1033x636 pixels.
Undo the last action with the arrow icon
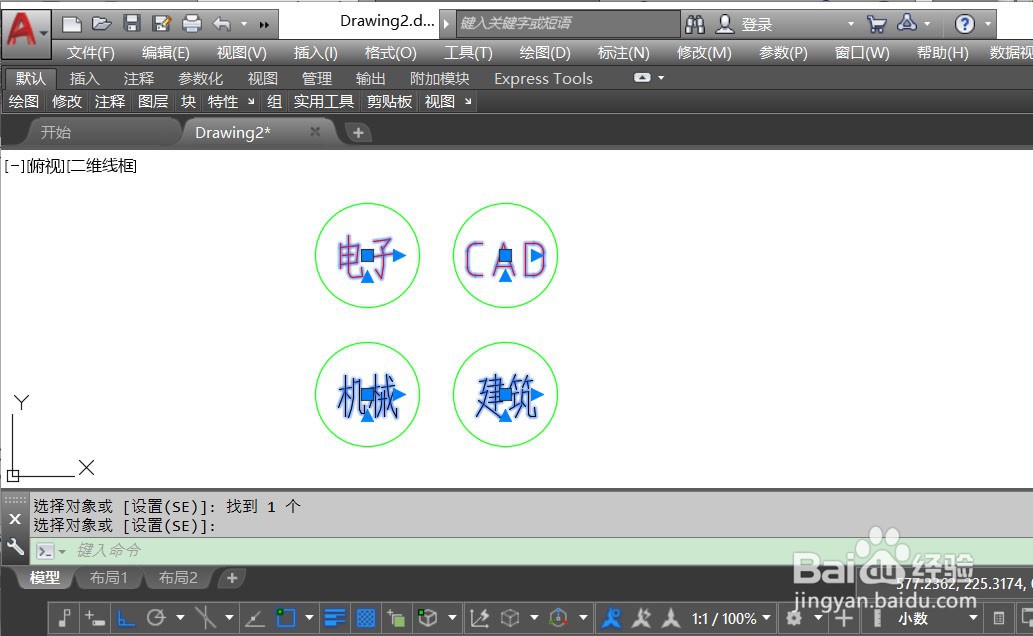click(222, 24)
